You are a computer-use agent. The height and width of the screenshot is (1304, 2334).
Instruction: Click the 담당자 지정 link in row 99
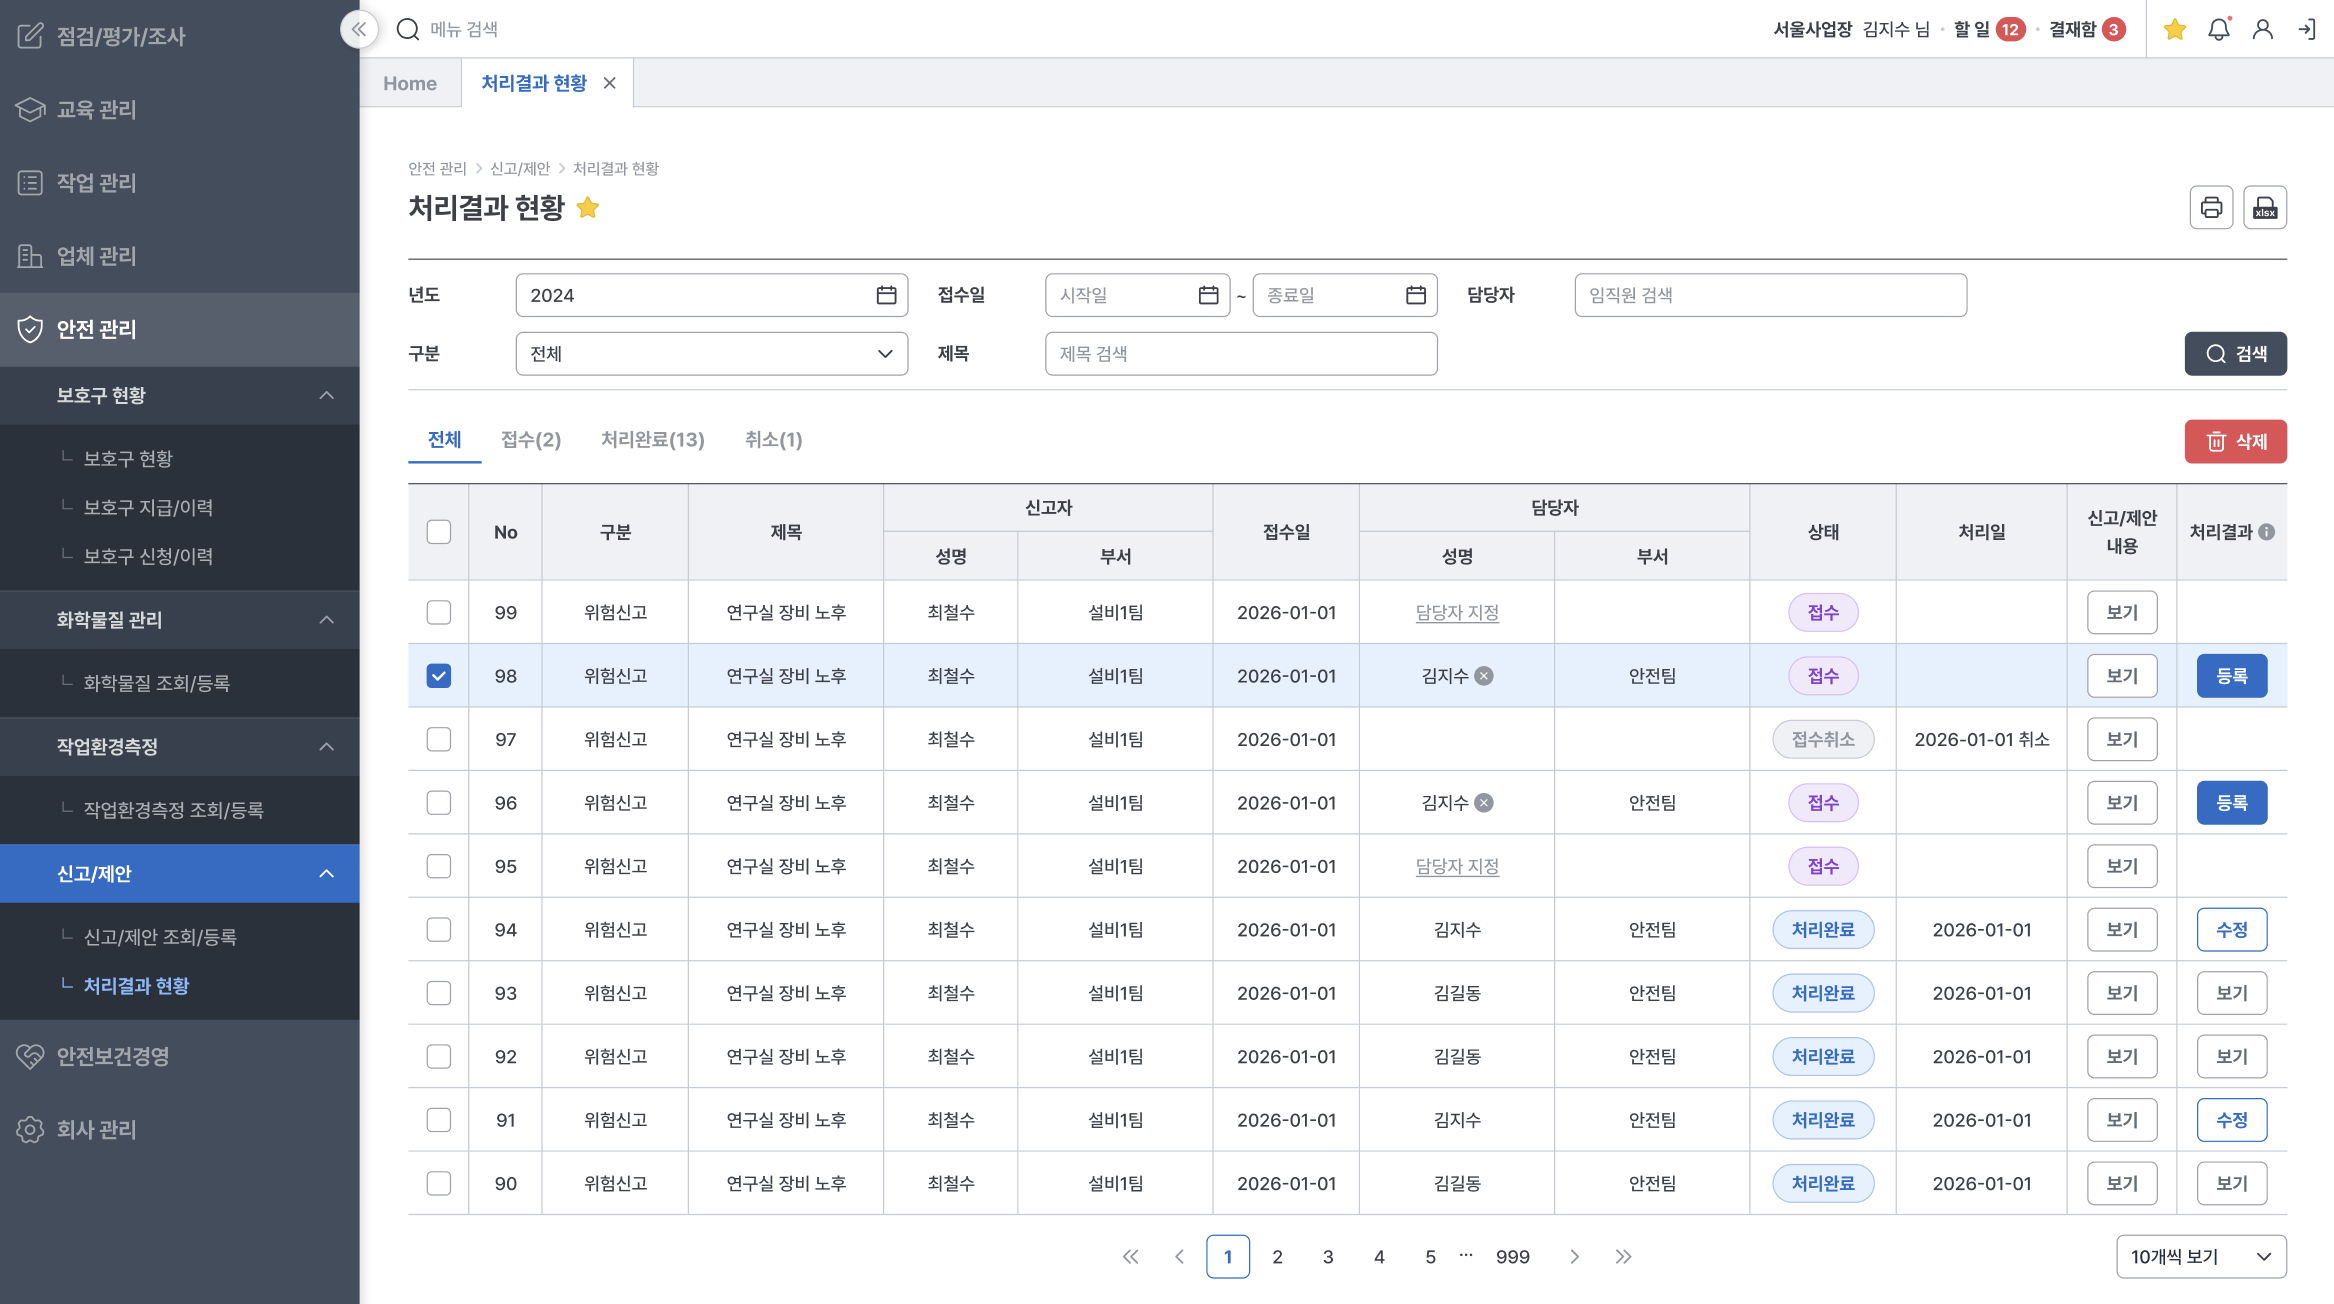point(1457,613)
